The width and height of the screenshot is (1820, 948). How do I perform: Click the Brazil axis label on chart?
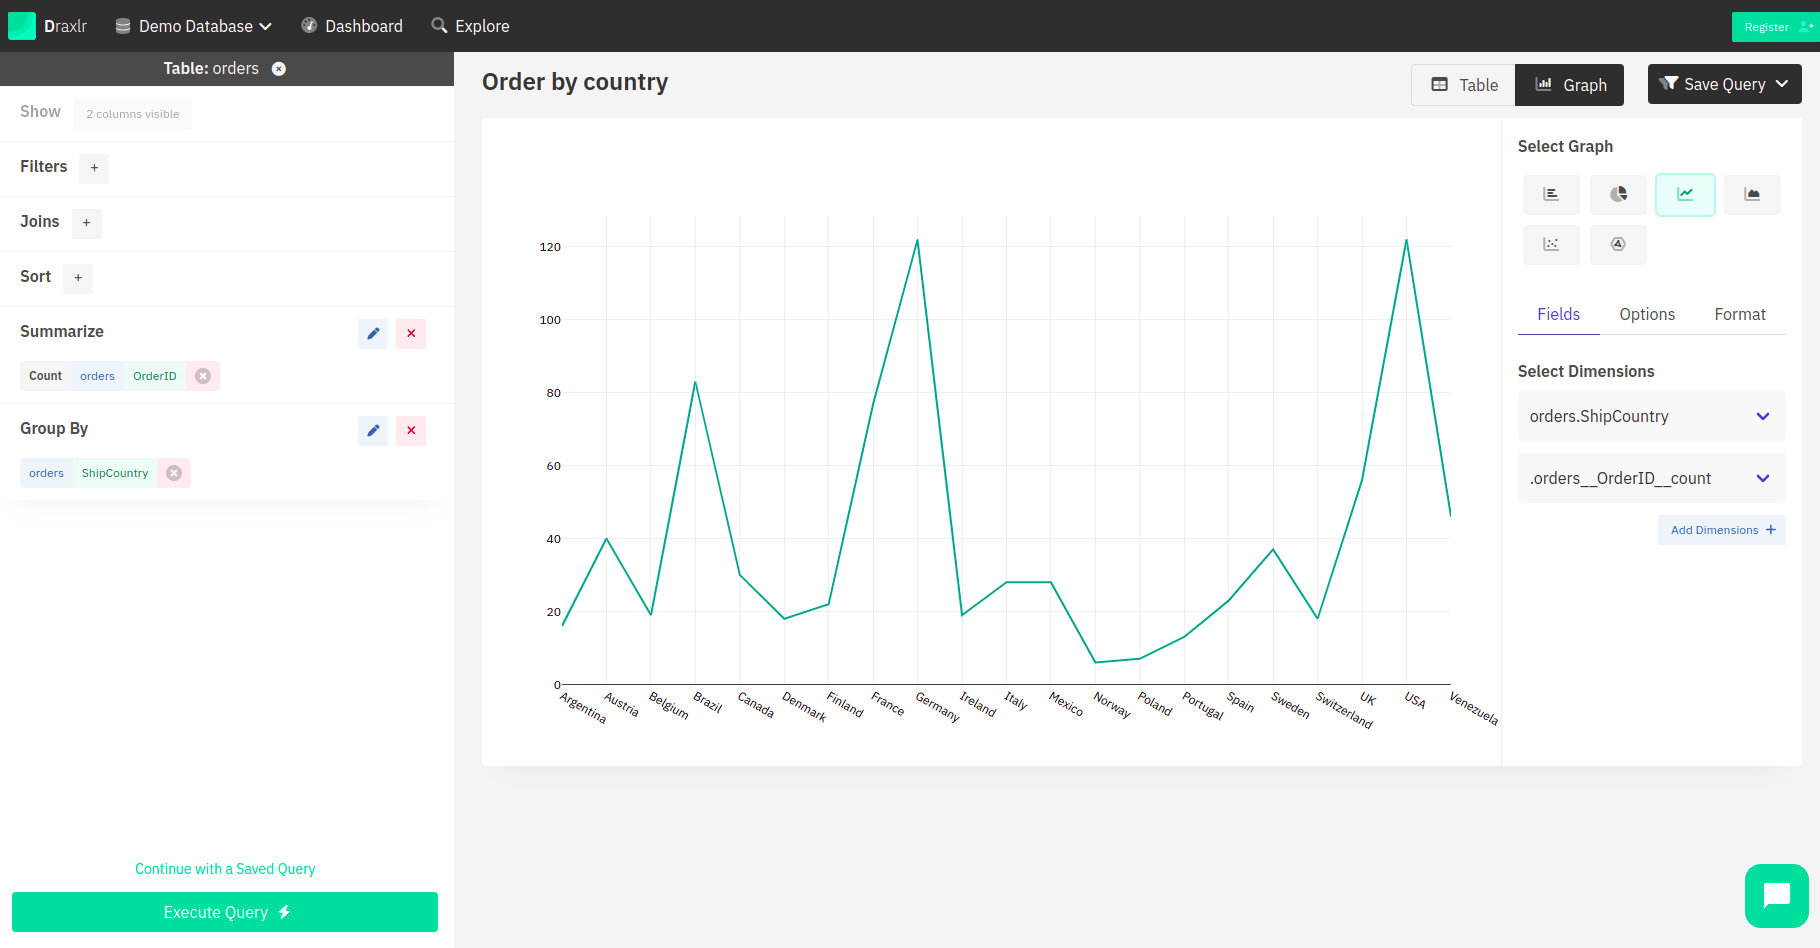click(707, 701)
